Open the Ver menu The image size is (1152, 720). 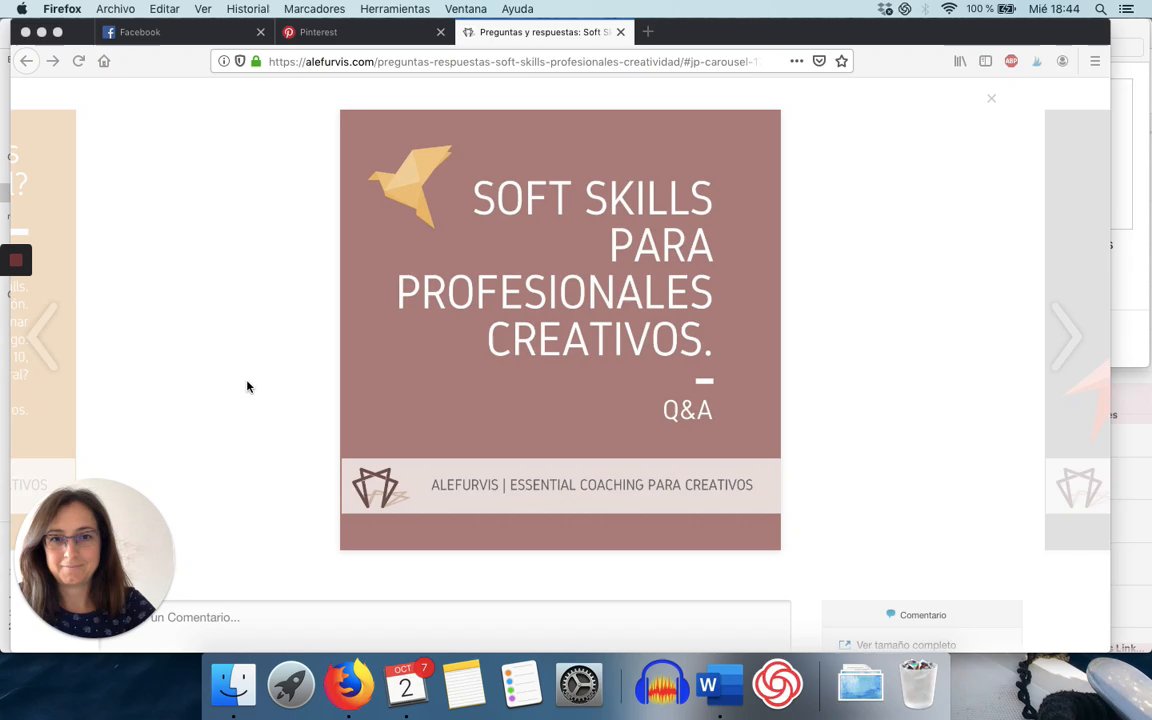click(203, 9)
